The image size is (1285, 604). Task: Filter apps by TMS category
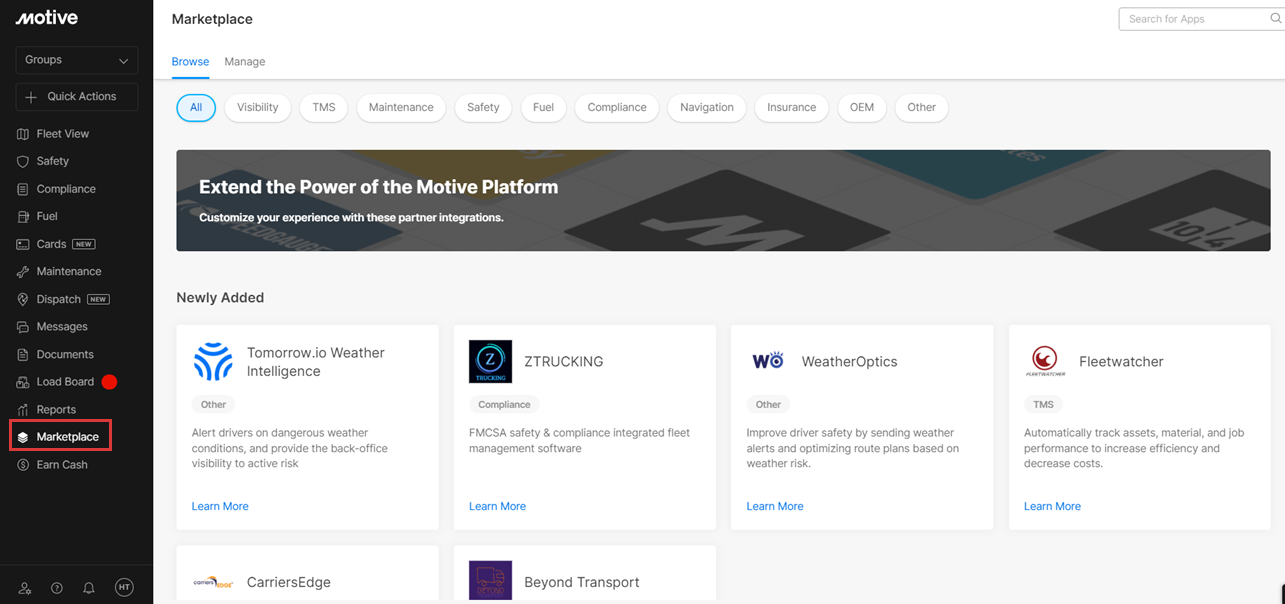pyautogui.click(x=324, y=108)
